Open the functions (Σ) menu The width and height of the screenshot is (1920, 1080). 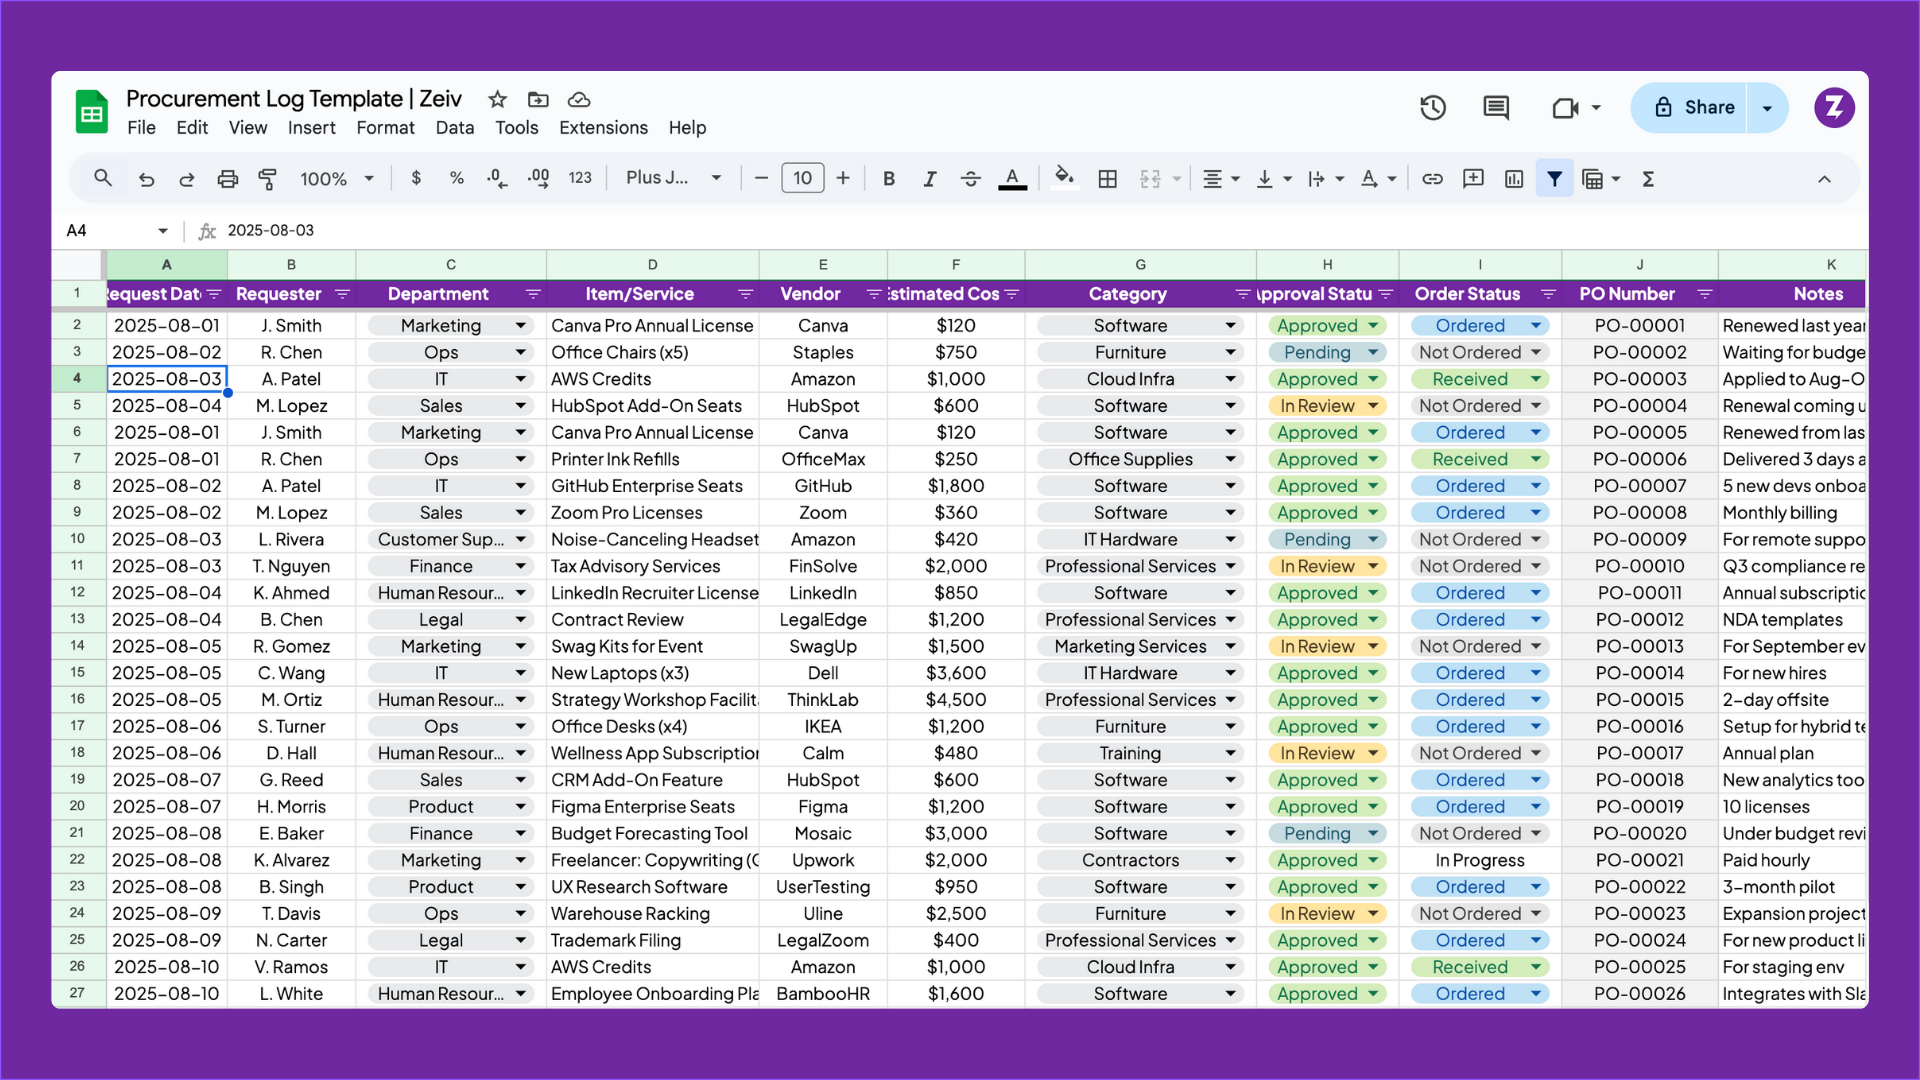[x=1648, y=178]
